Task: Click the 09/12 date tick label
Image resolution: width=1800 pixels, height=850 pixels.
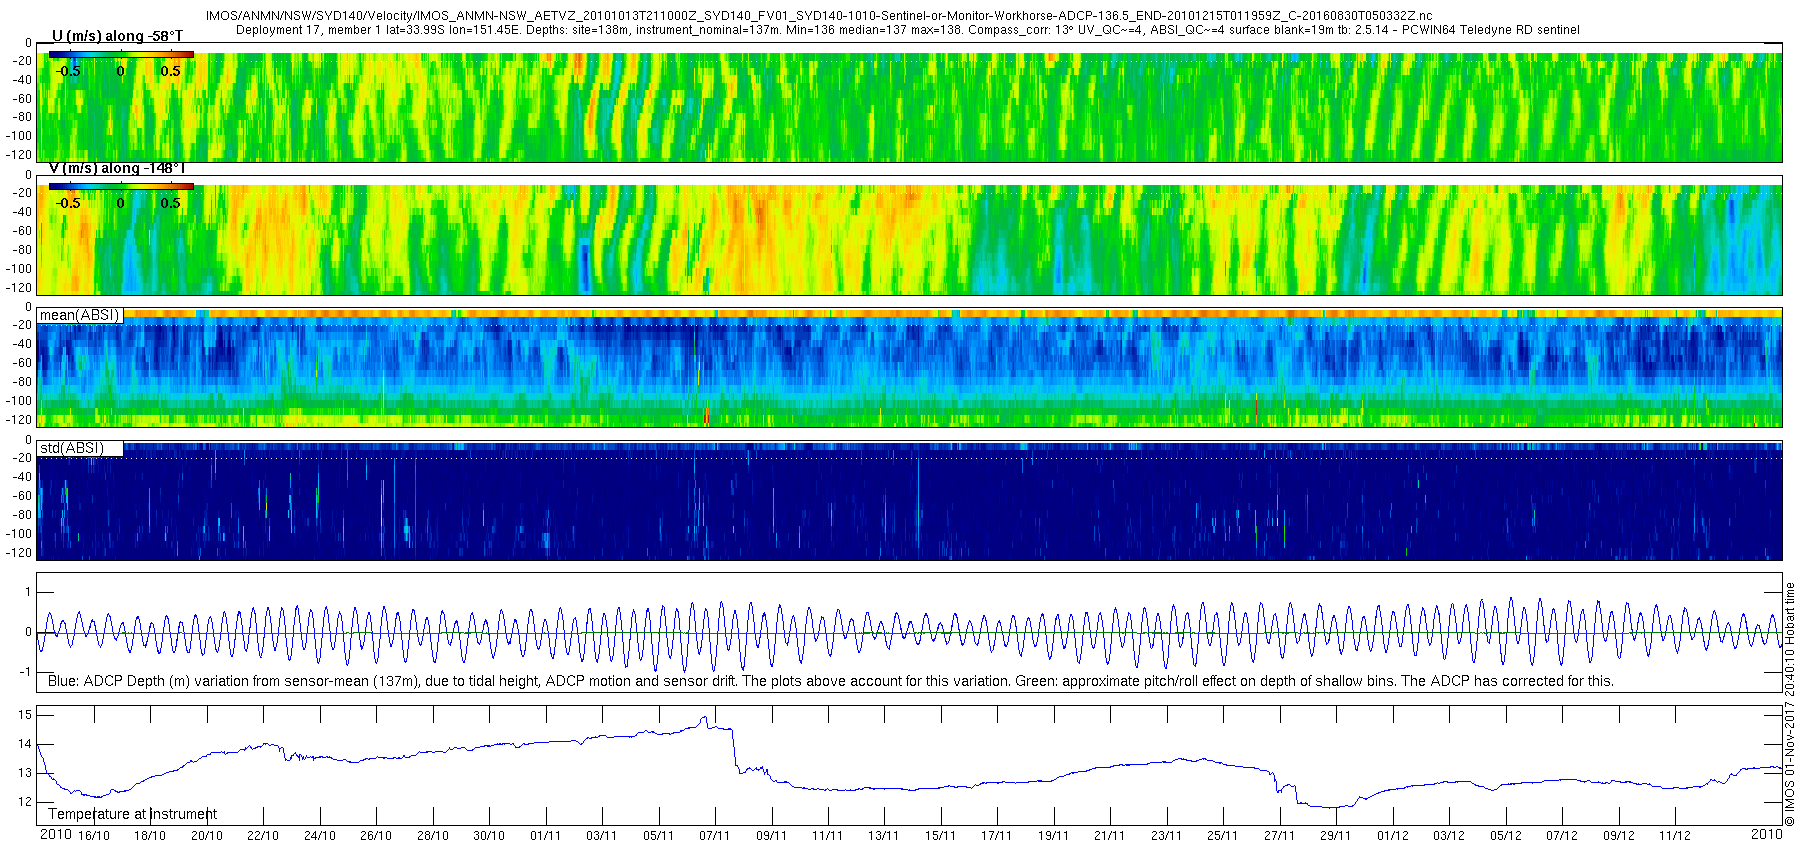Action: pyautogui.click(x=1619, y=835)
